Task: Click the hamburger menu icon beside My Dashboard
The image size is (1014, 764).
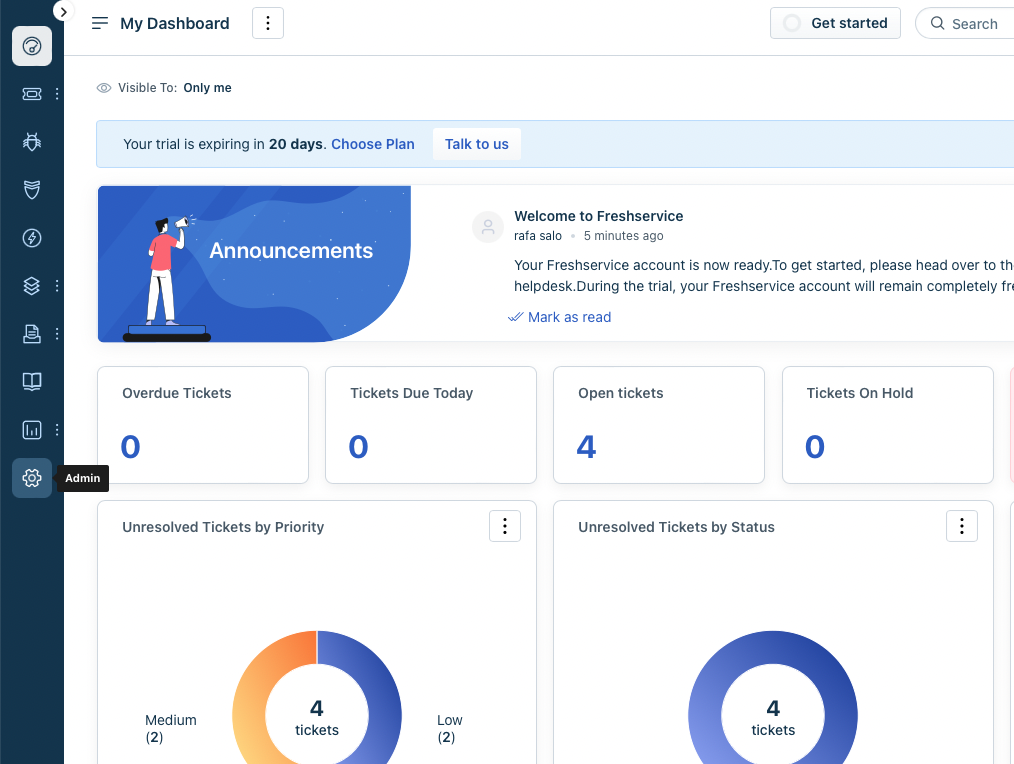Action: (x=100, y=23)
